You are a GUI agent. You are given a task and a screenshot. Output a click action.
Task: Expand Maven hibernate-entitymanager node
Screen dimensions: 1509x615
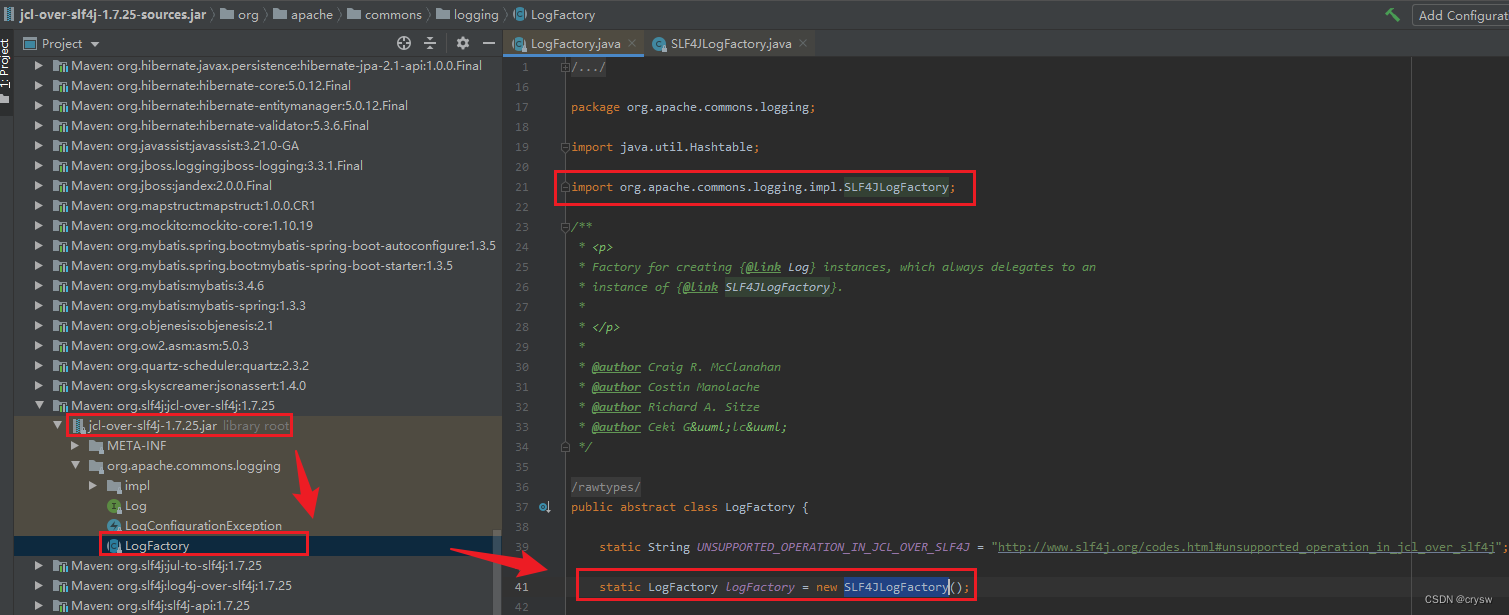pyautogui.click(x=39, y=105)
